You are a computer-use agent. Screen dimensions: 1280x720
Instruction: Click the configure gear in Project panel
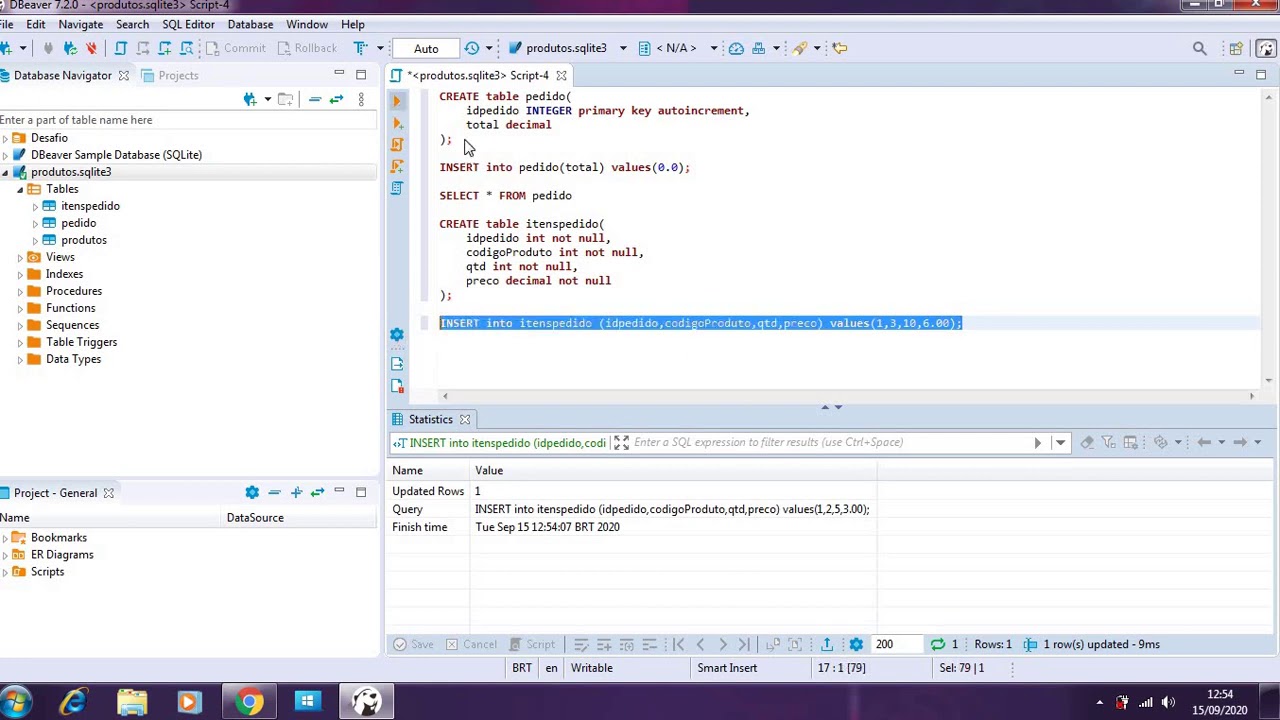(252, 492)
